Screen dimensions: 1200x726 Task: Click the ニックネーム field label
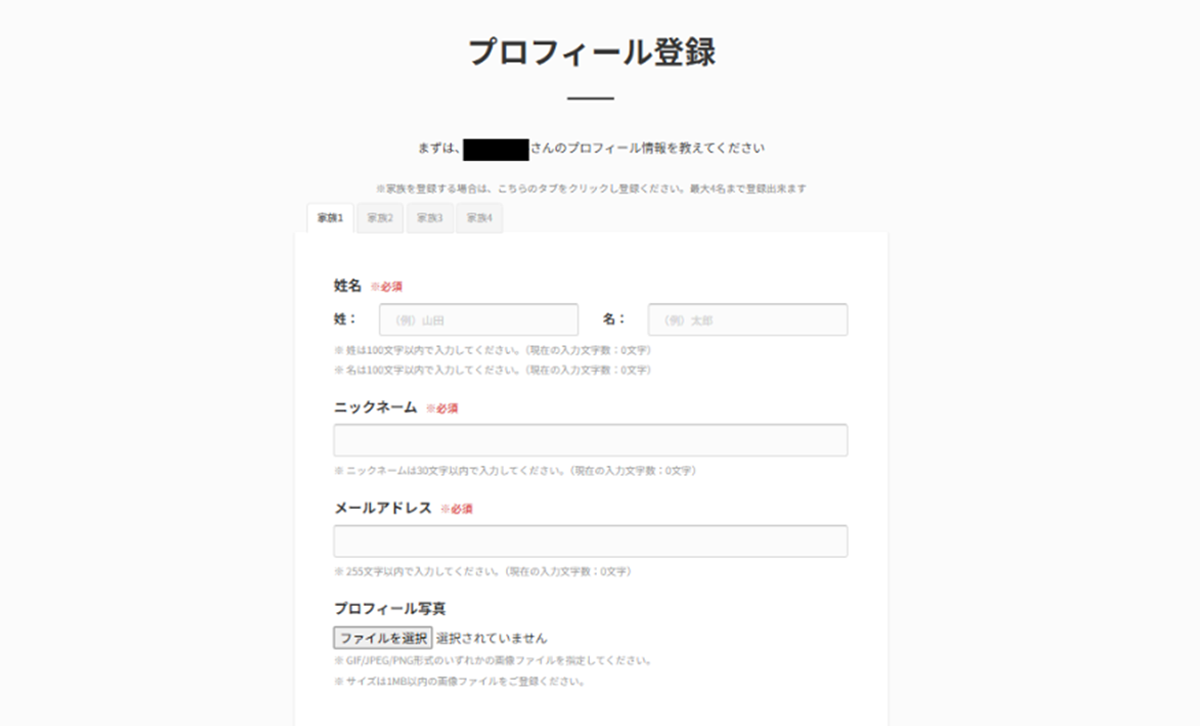click(x=375, y=407)
